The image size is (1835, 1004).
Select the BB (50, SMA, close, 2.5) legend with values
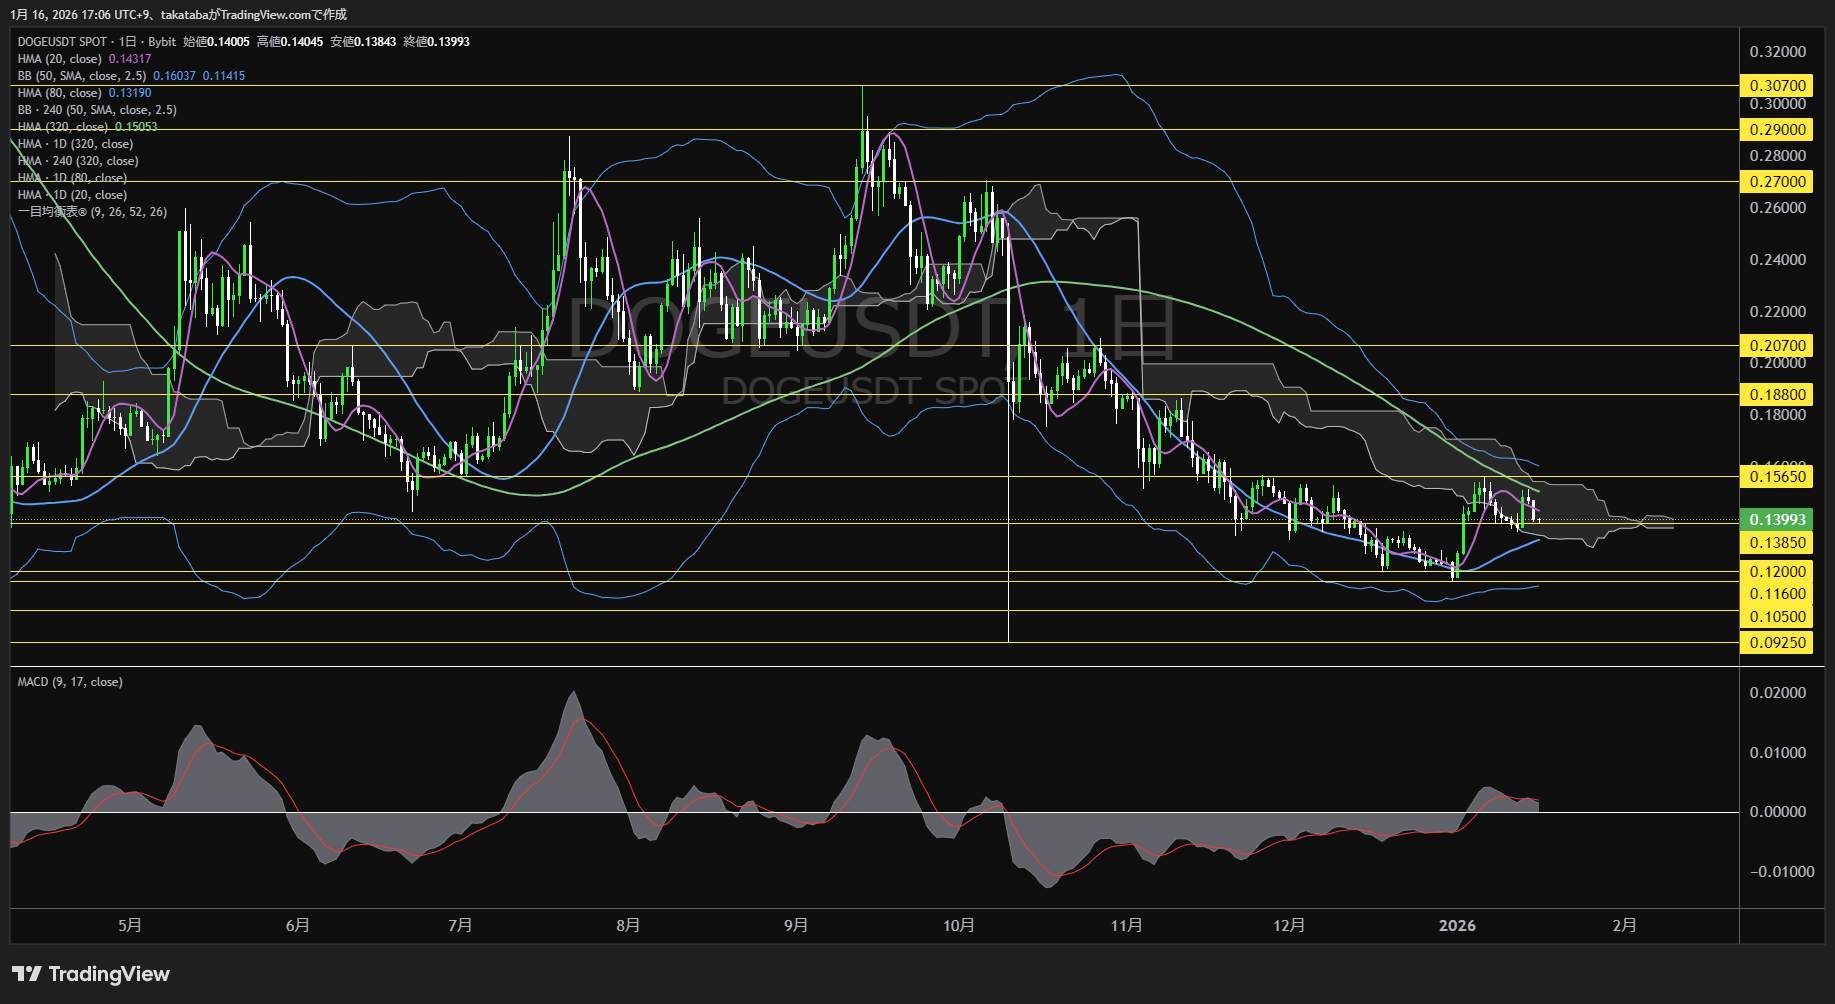click(130, 76)
